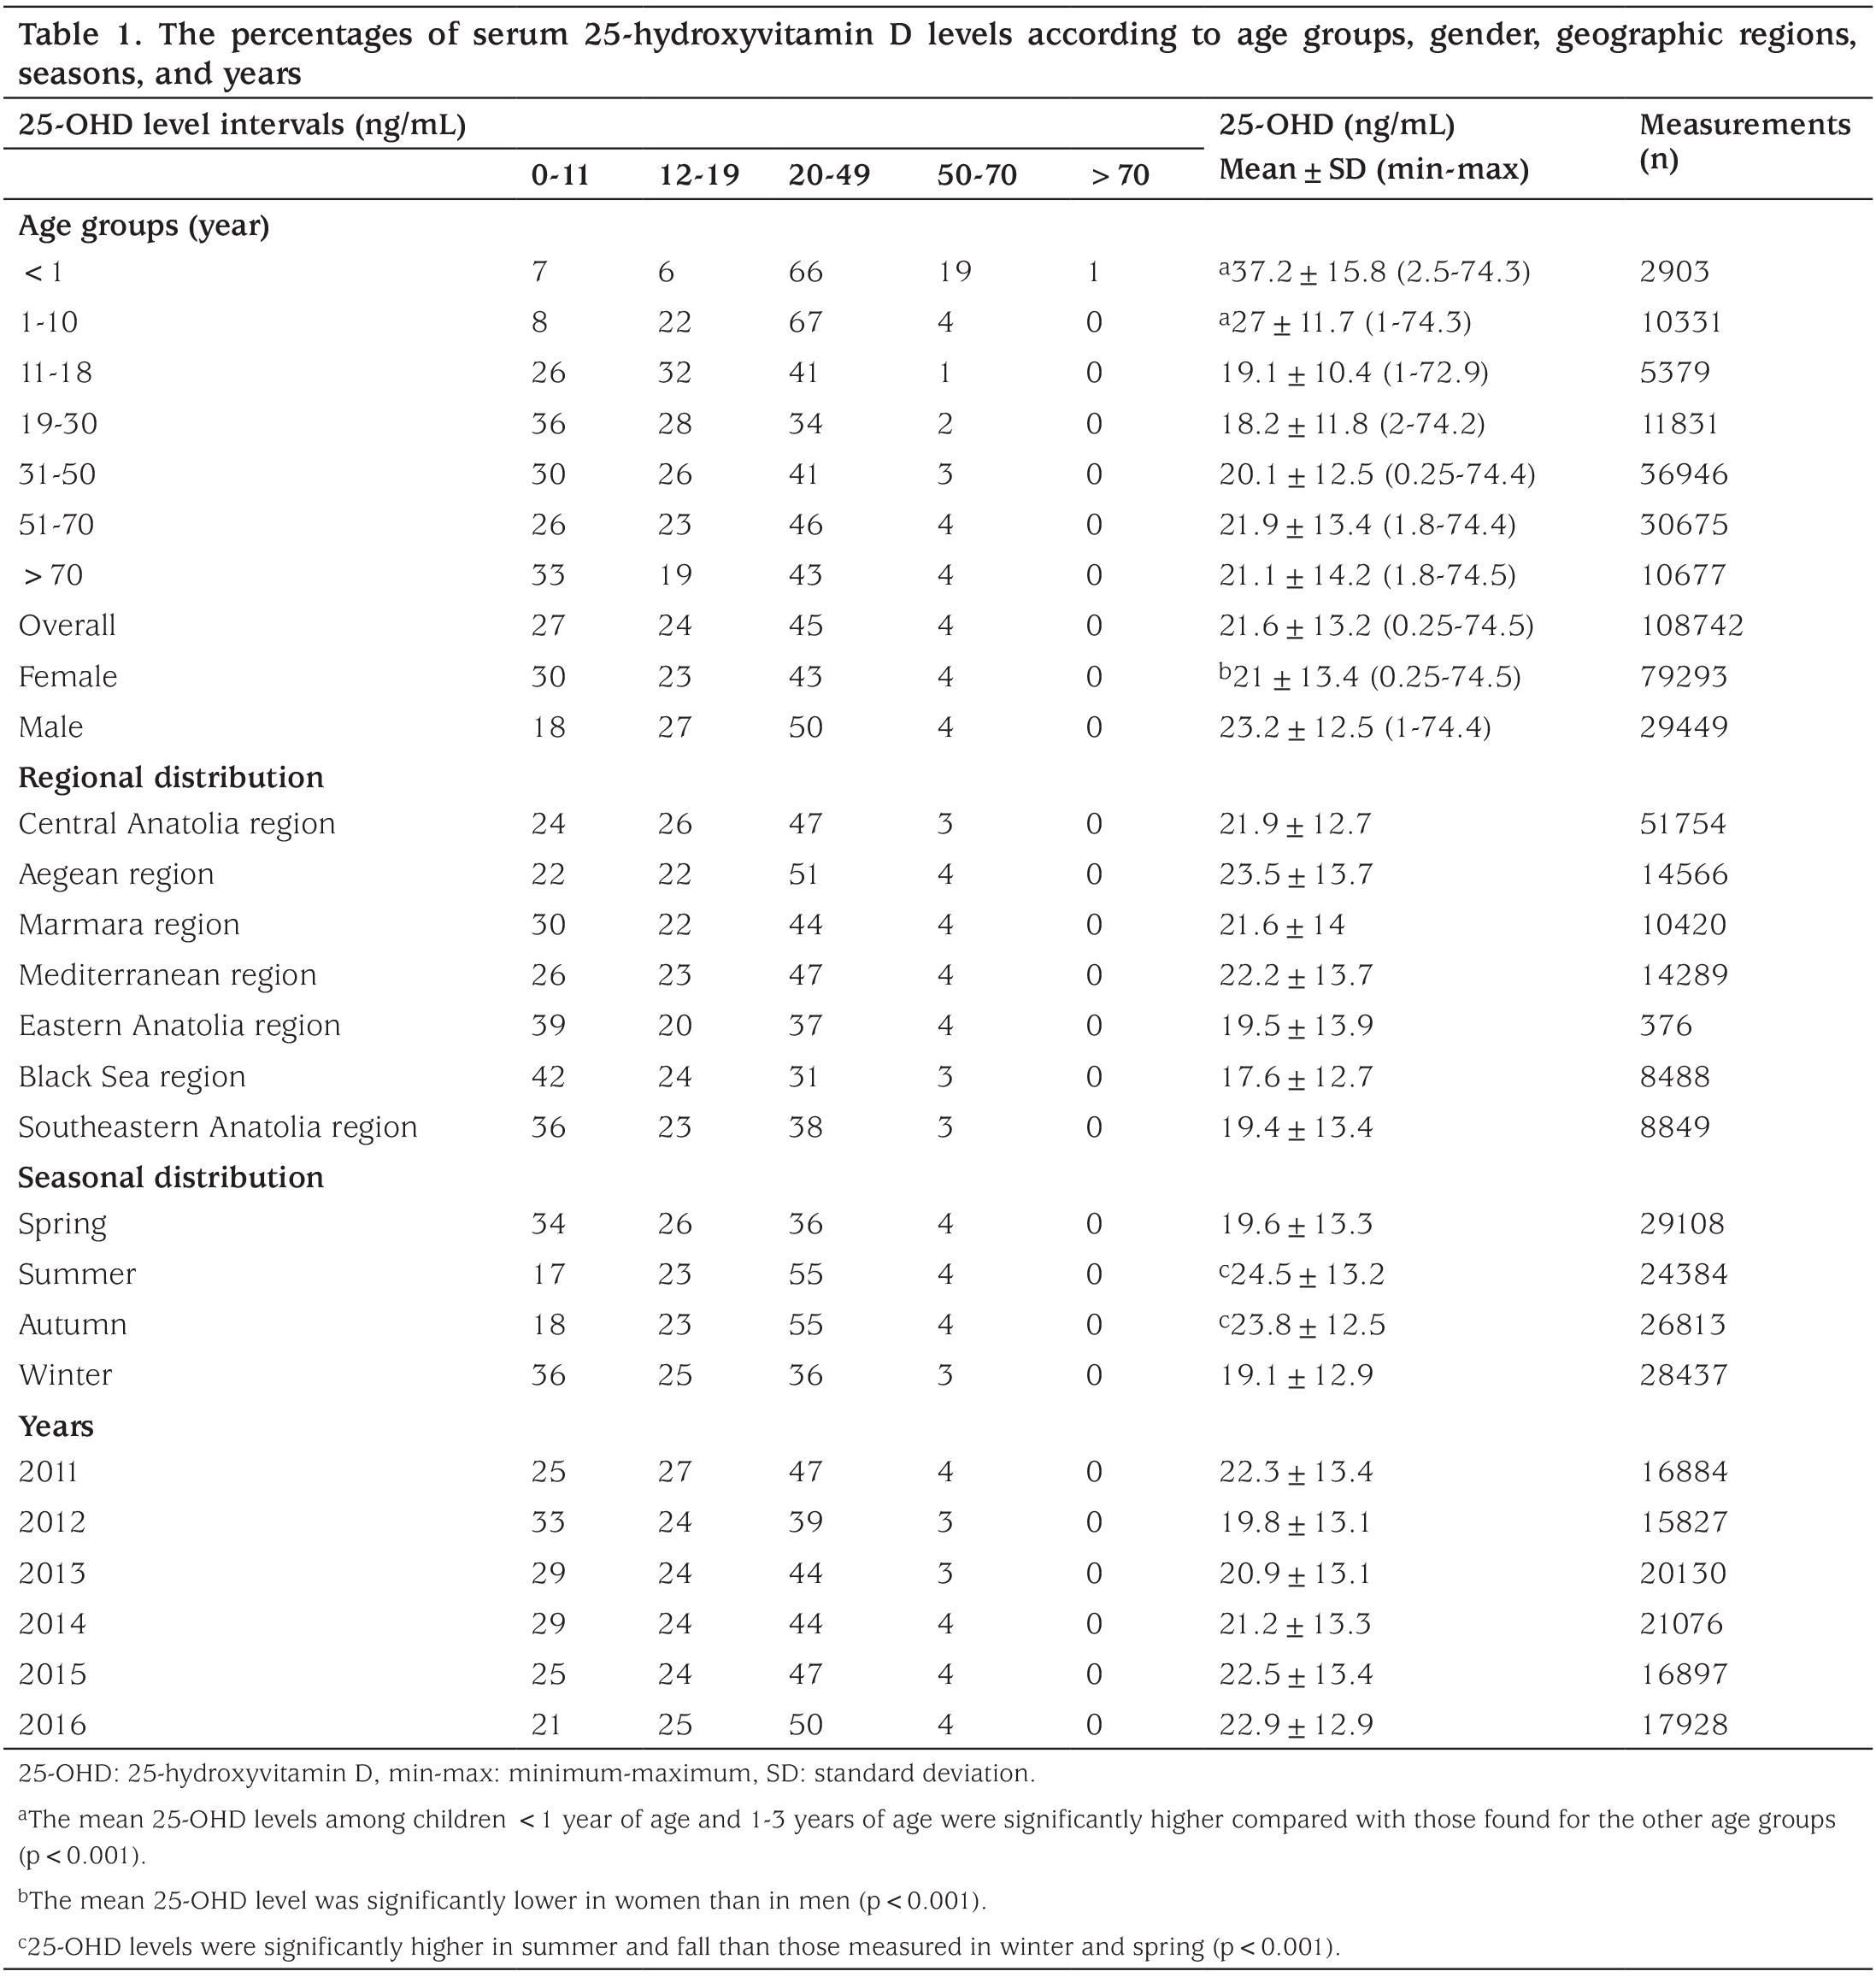1876x1977 pixels.
Task: Click the 20-49 interval column header
Action: 829,175
